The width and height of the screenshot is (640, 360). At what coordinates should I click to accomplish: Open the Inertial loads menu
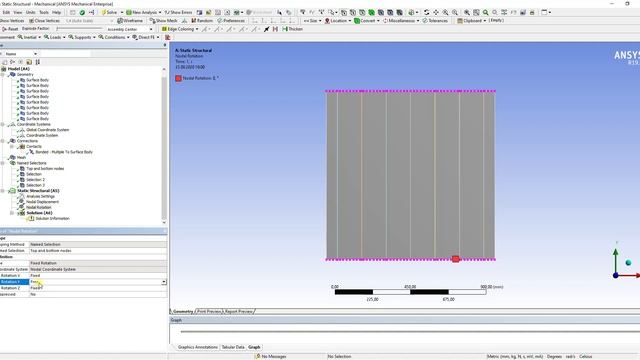coord(29,37)
